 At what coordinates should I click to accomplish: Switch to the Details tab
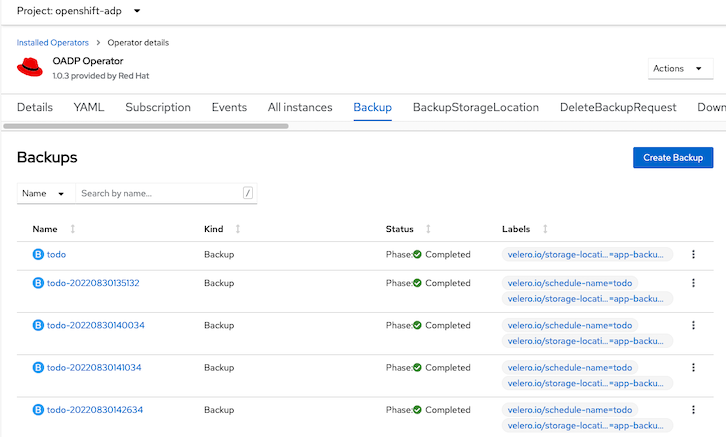point(35,107)
